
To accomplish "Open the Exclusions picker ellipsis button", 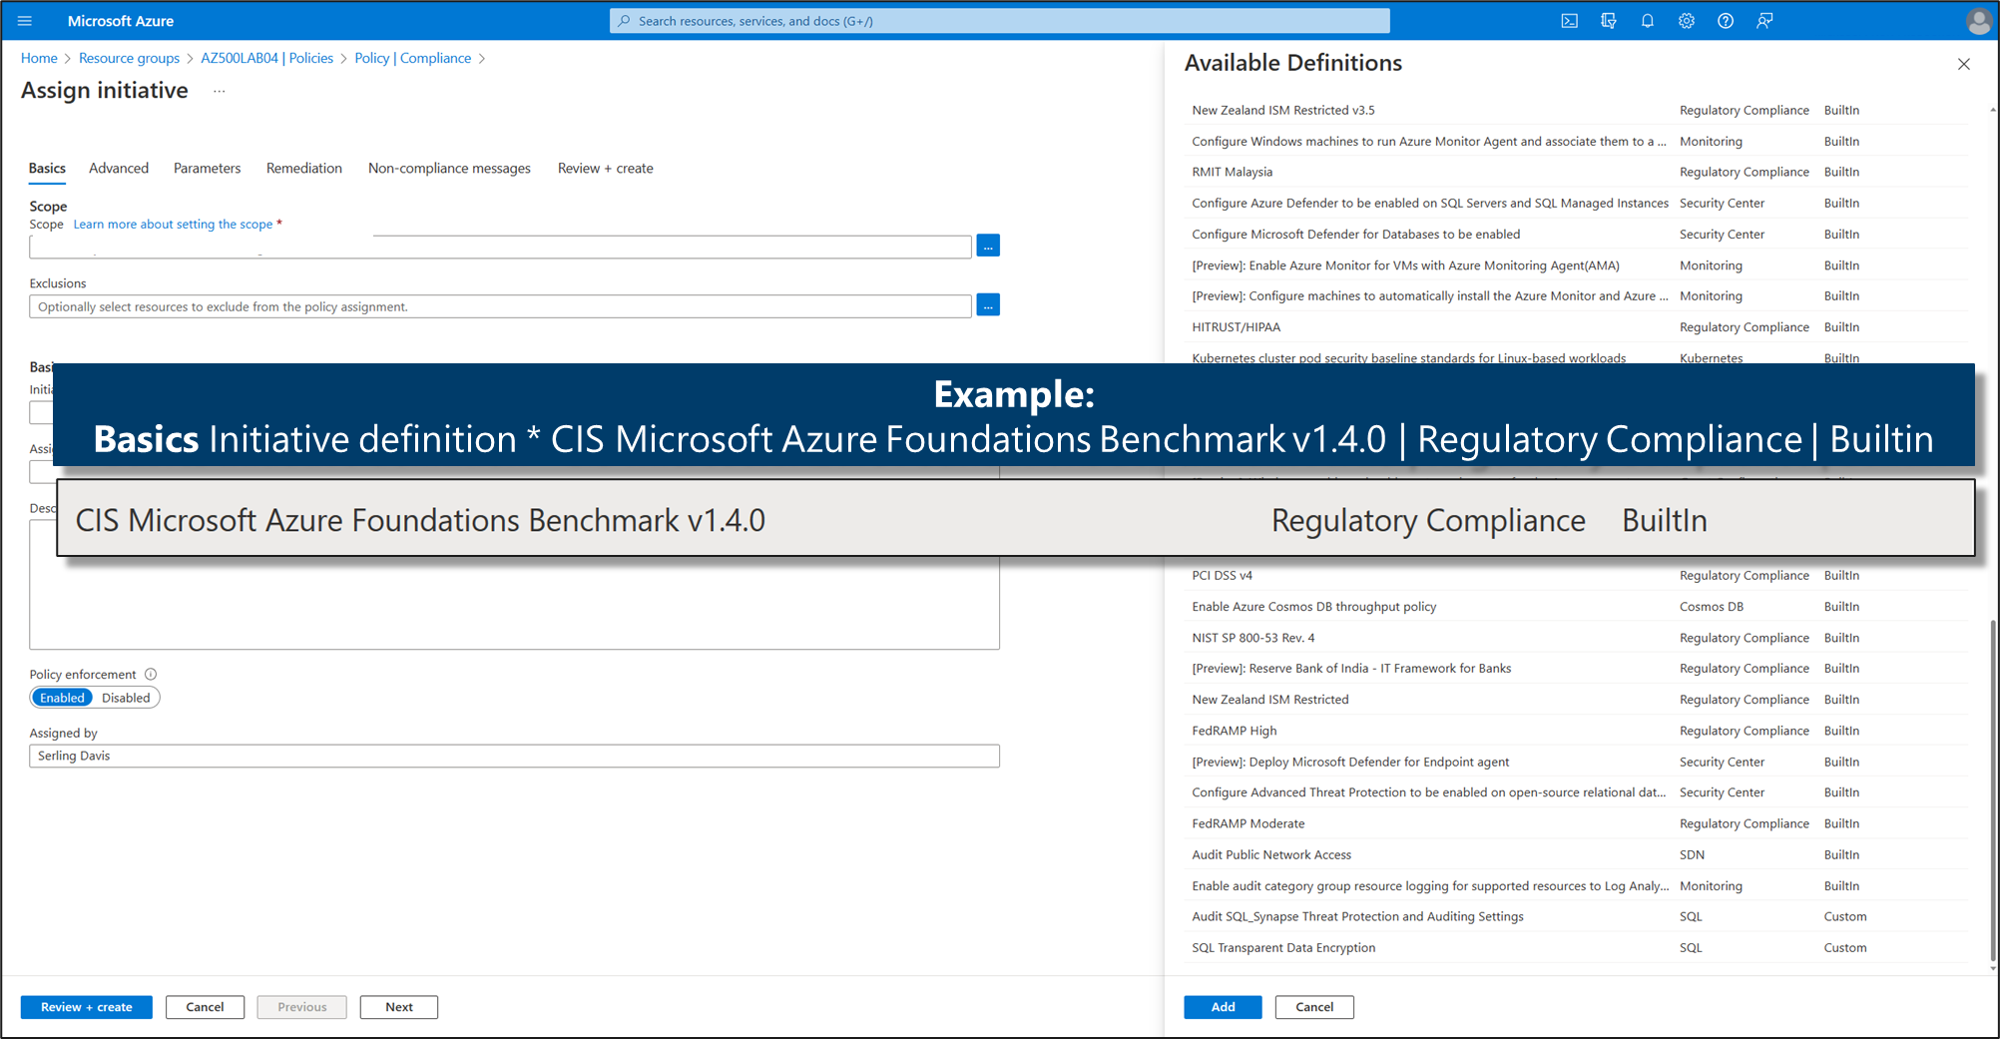I will 988,306.
